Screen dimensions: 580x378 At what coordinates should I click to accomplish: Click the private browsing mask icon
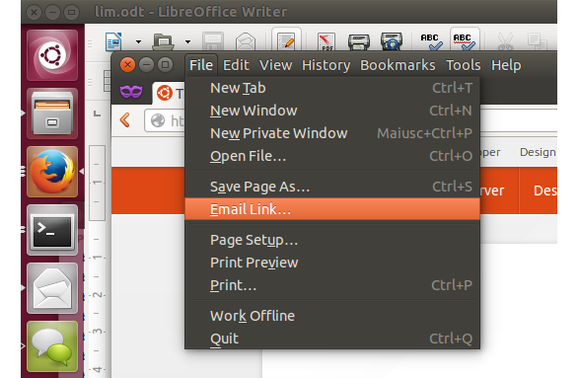[x=131, y=91]
